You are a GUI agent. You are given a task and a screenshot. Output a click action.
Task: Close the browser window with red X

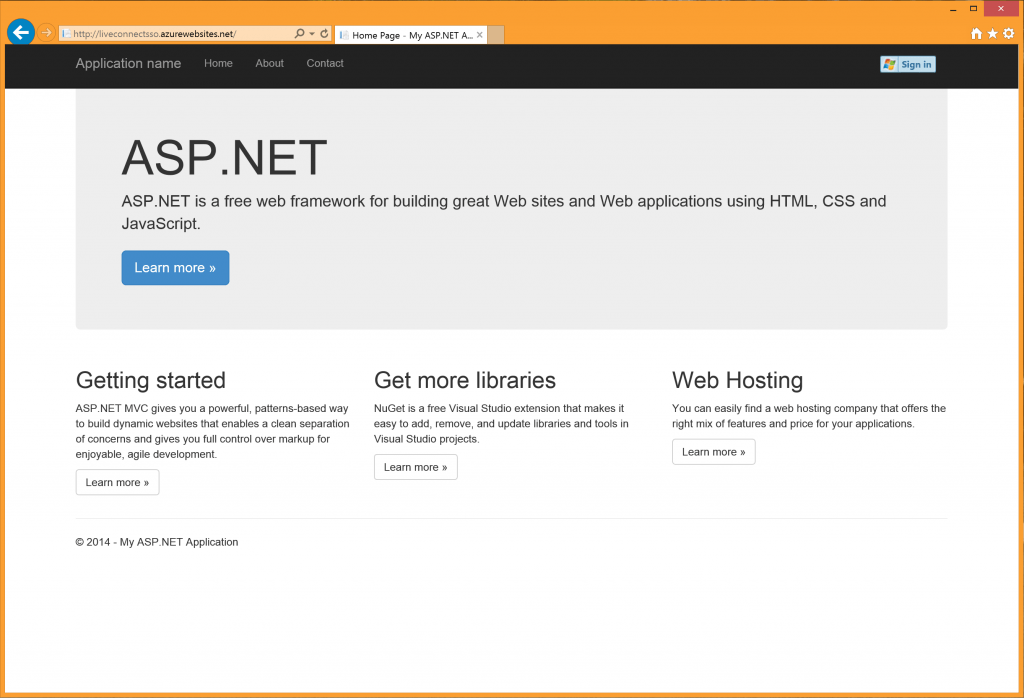coord(1001,8)
